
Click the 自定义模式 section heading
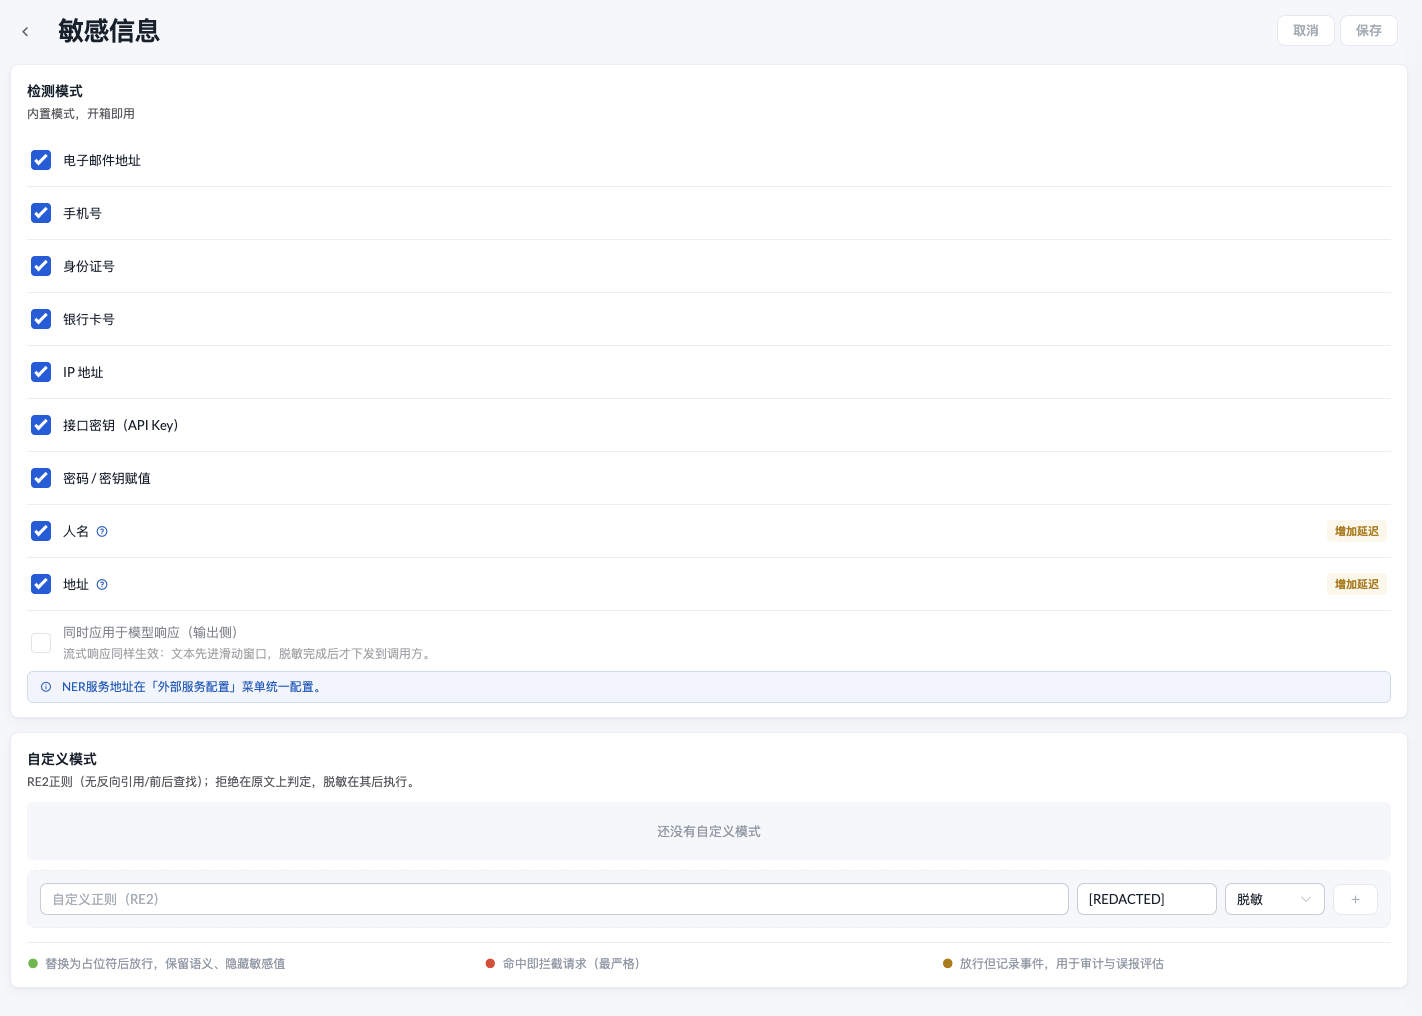[62, 759]
